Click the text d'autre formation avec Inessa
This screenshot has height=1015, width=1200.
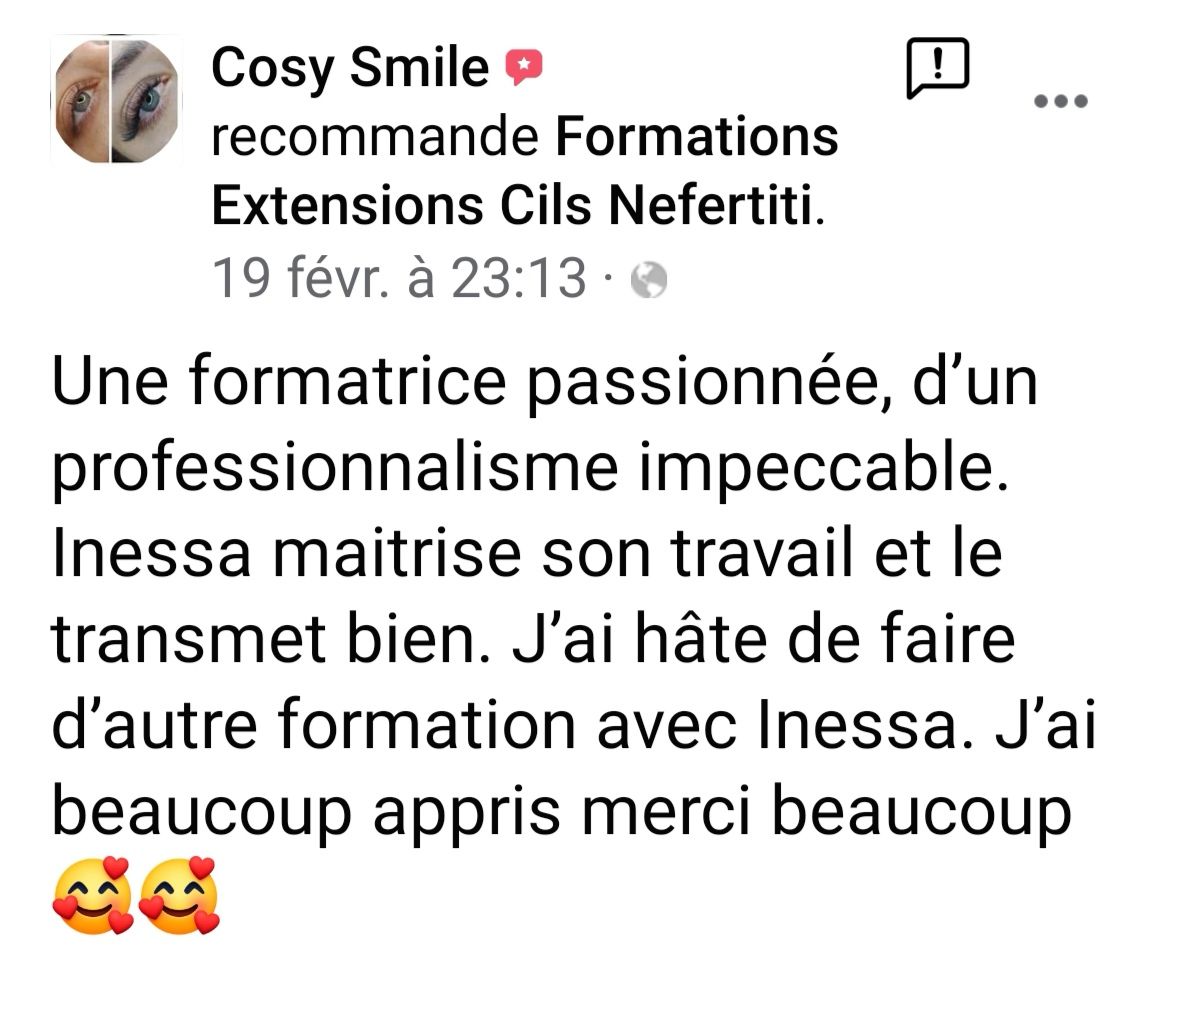click(514, 729)
